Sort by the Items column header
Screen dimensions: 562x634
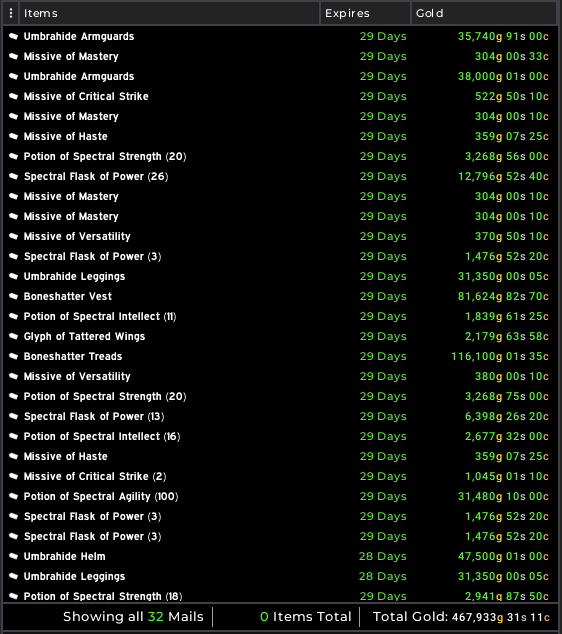169,13
